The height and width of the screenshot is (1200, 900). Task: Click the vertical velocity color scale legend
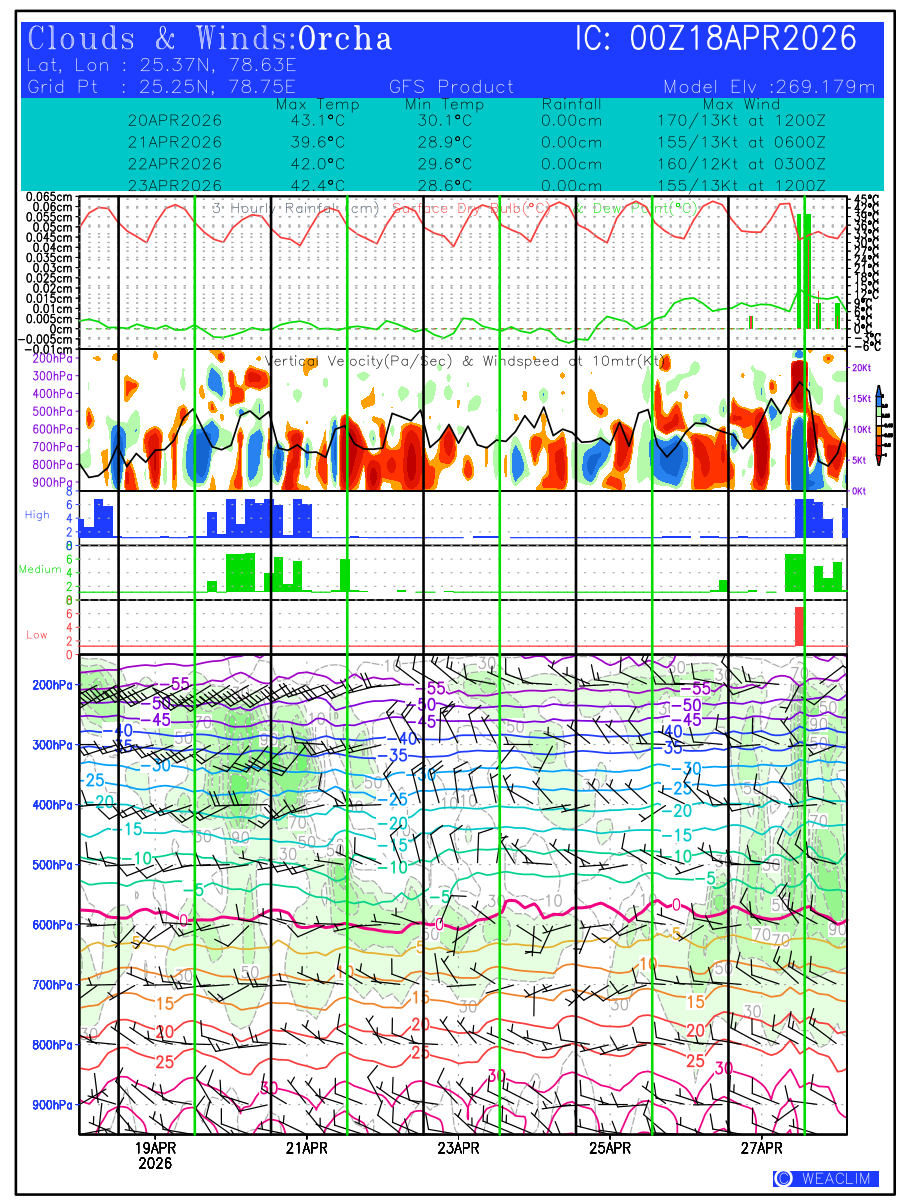[x=878, y=425]
